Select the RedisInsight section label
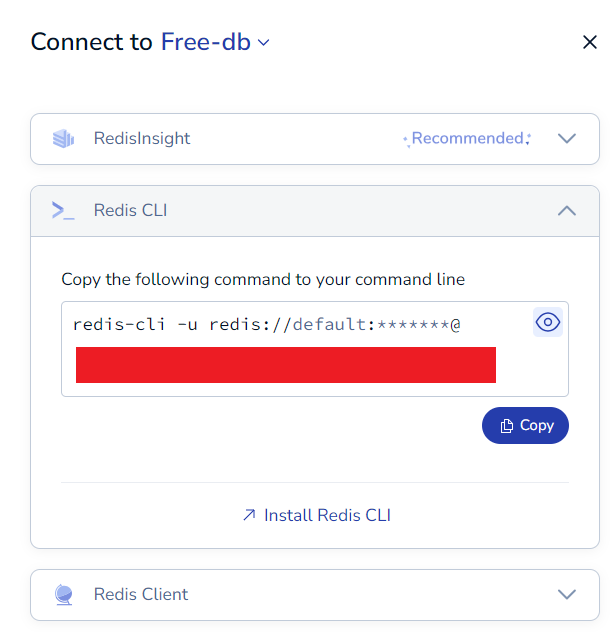 [x=142, y=138]
